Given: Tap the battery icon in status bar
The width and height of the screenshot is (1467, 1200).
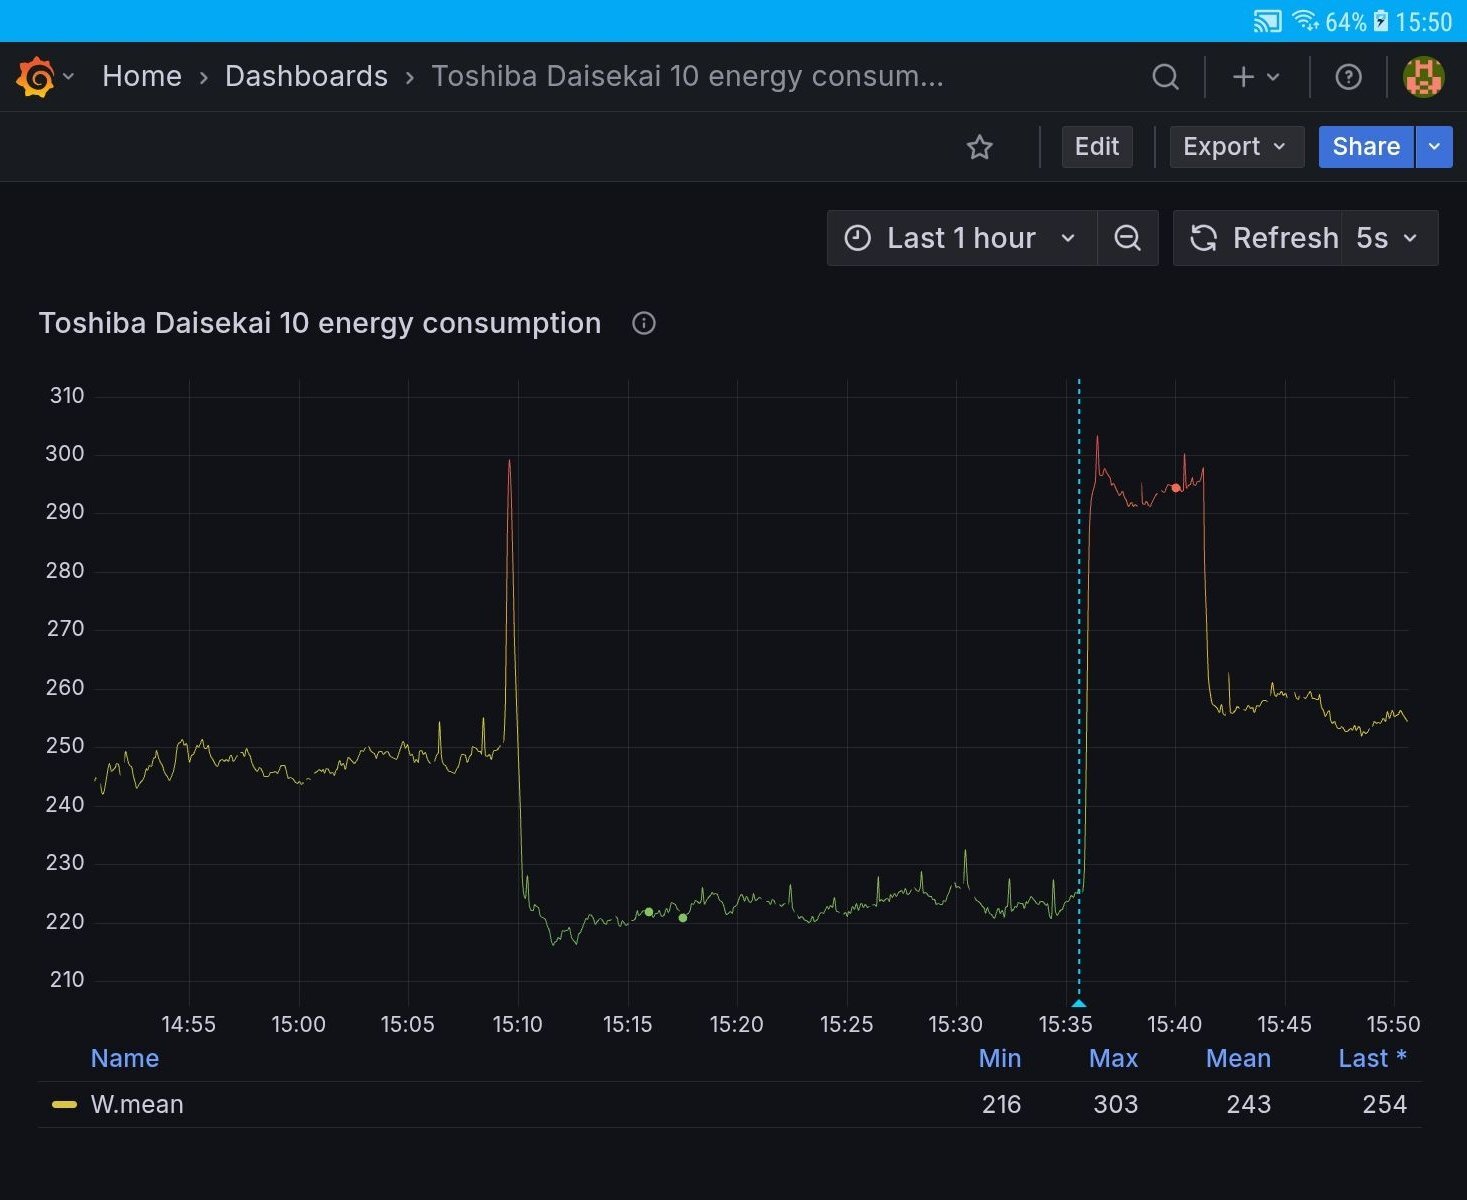Looking at the screenshot, I should [x=1381, y=21].
